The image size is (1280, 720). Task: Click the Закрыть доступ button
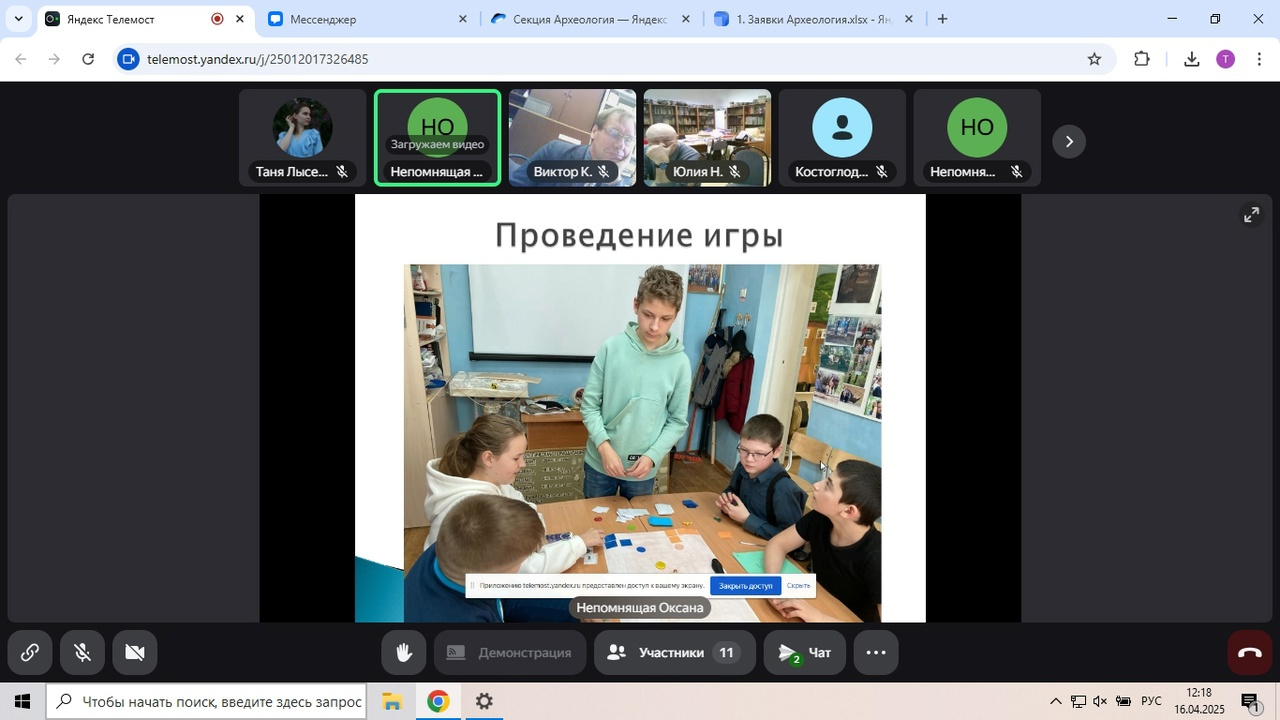point(745,586)
